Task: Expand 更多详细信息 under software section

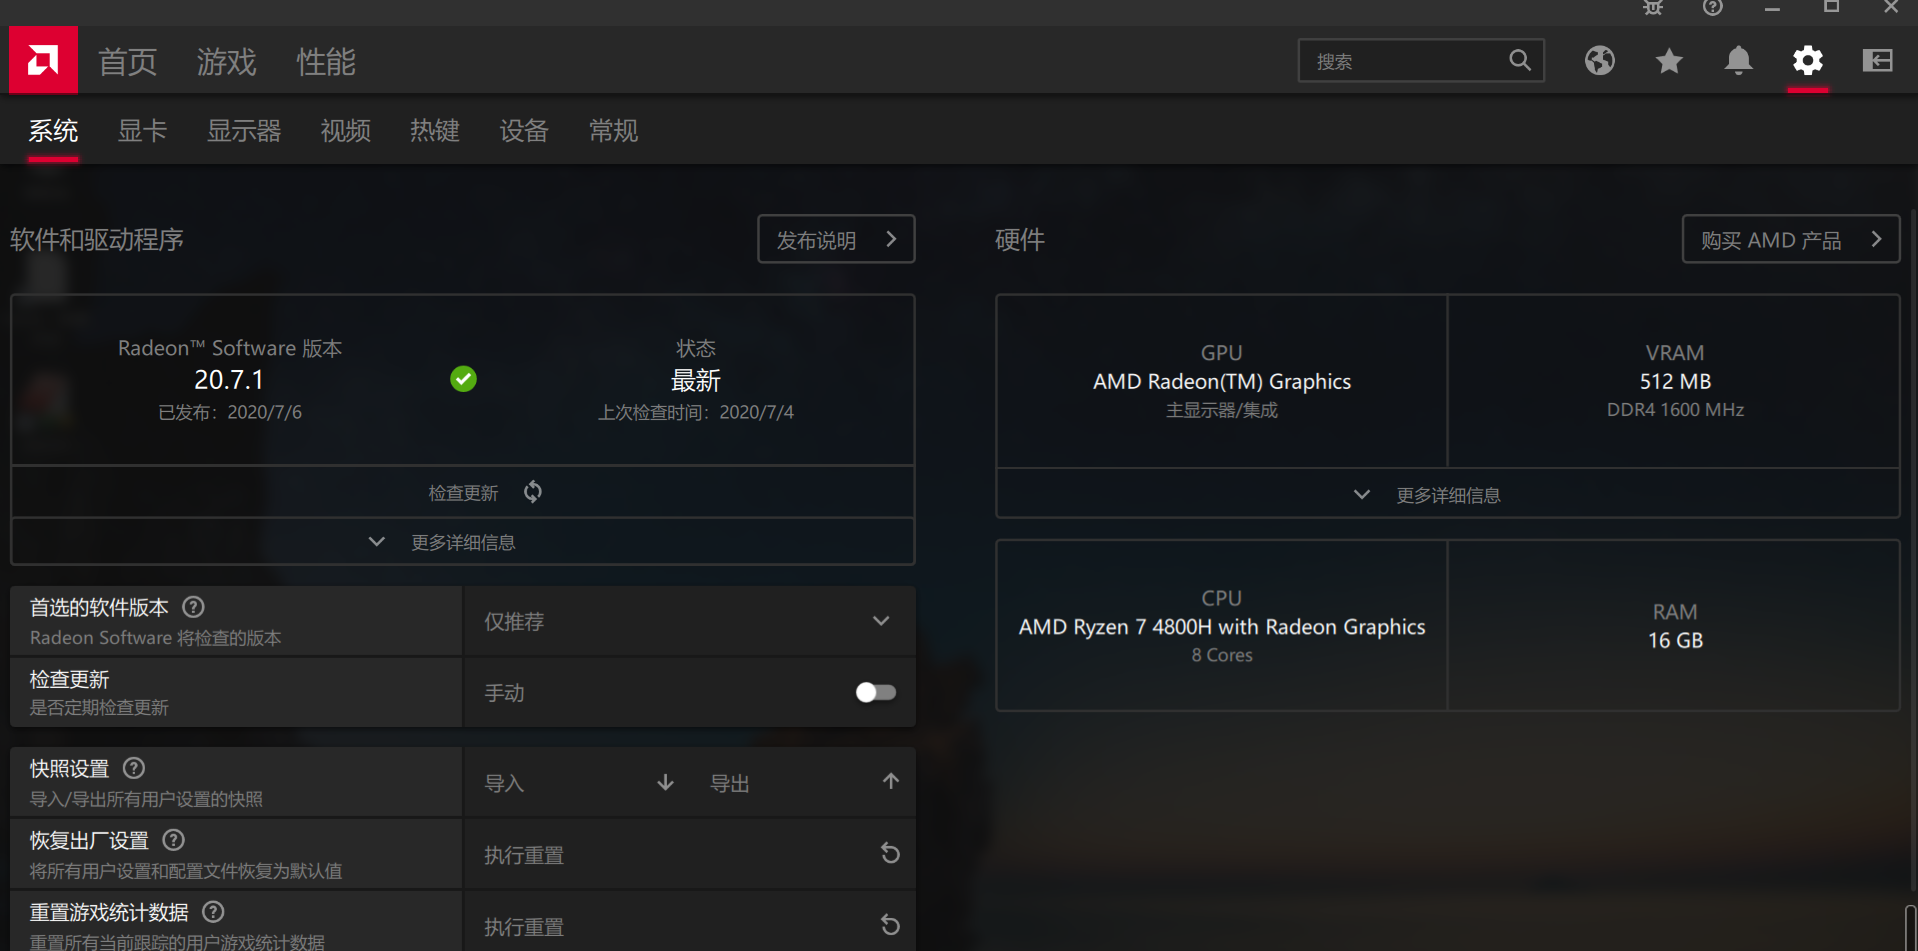Action: [x=463, y=542]
